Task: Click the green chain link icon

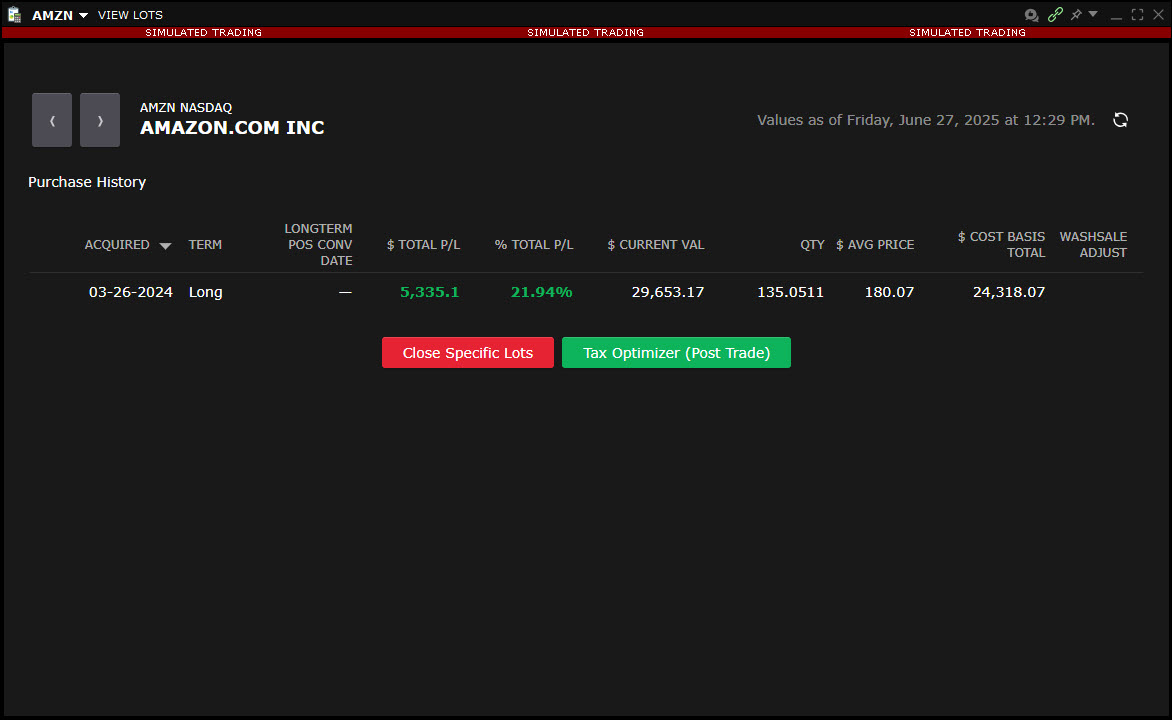Action: click(1055, 15)
